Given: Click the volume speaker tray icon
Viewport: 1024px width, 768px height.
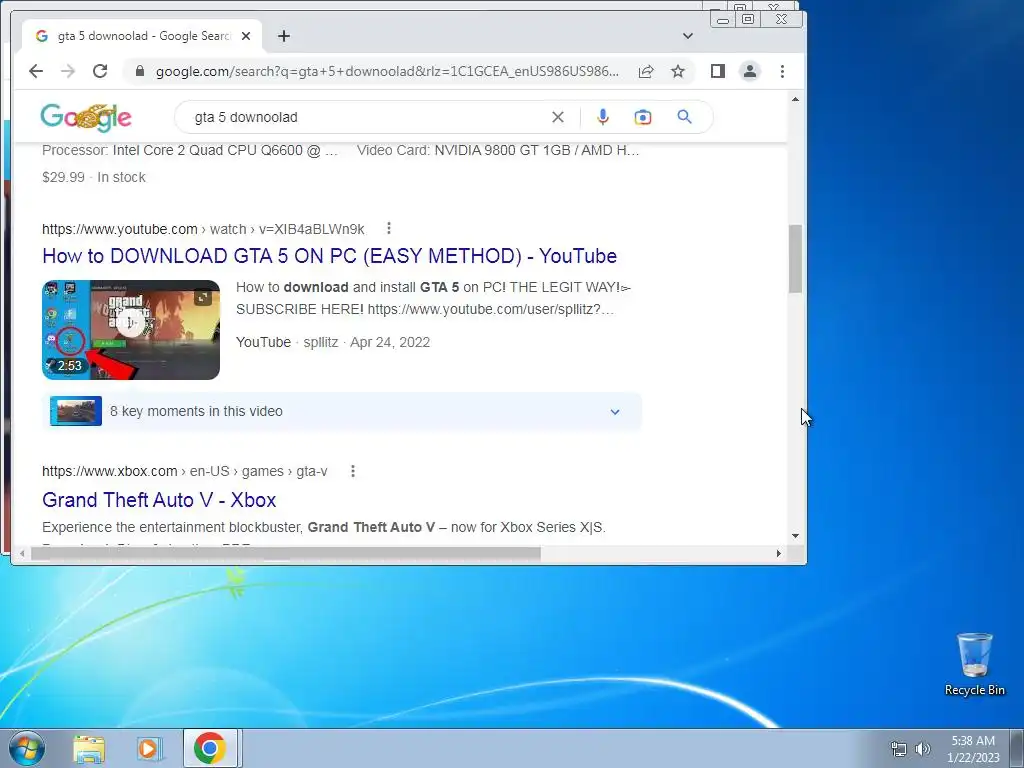Looking at the screenshot, I should tap(923, 748).
